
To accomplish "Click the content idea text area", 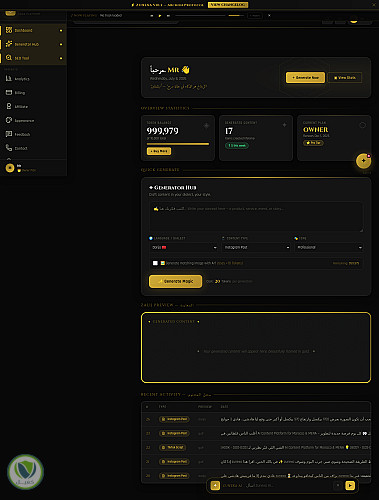I will point(256,217).
